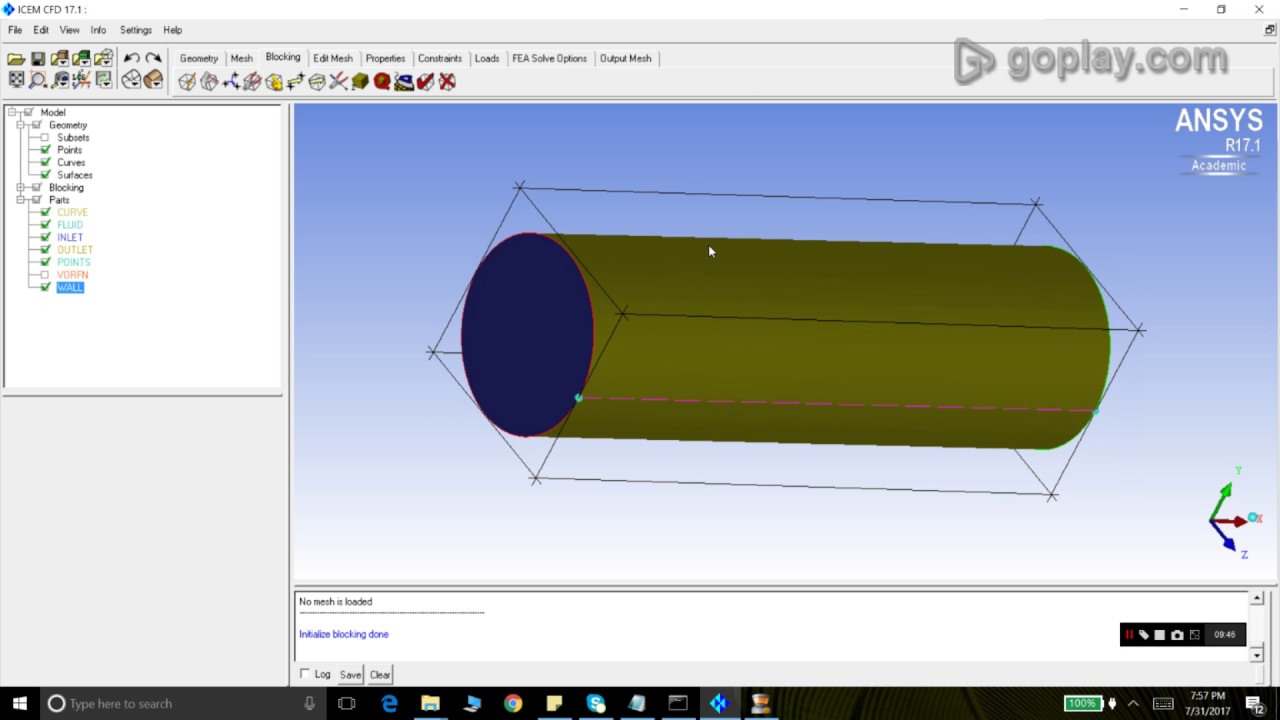The image size is (1280, 720).
Task: Select the Associate blocking tool
Action: pyautogui.click(x=274, y=82)
